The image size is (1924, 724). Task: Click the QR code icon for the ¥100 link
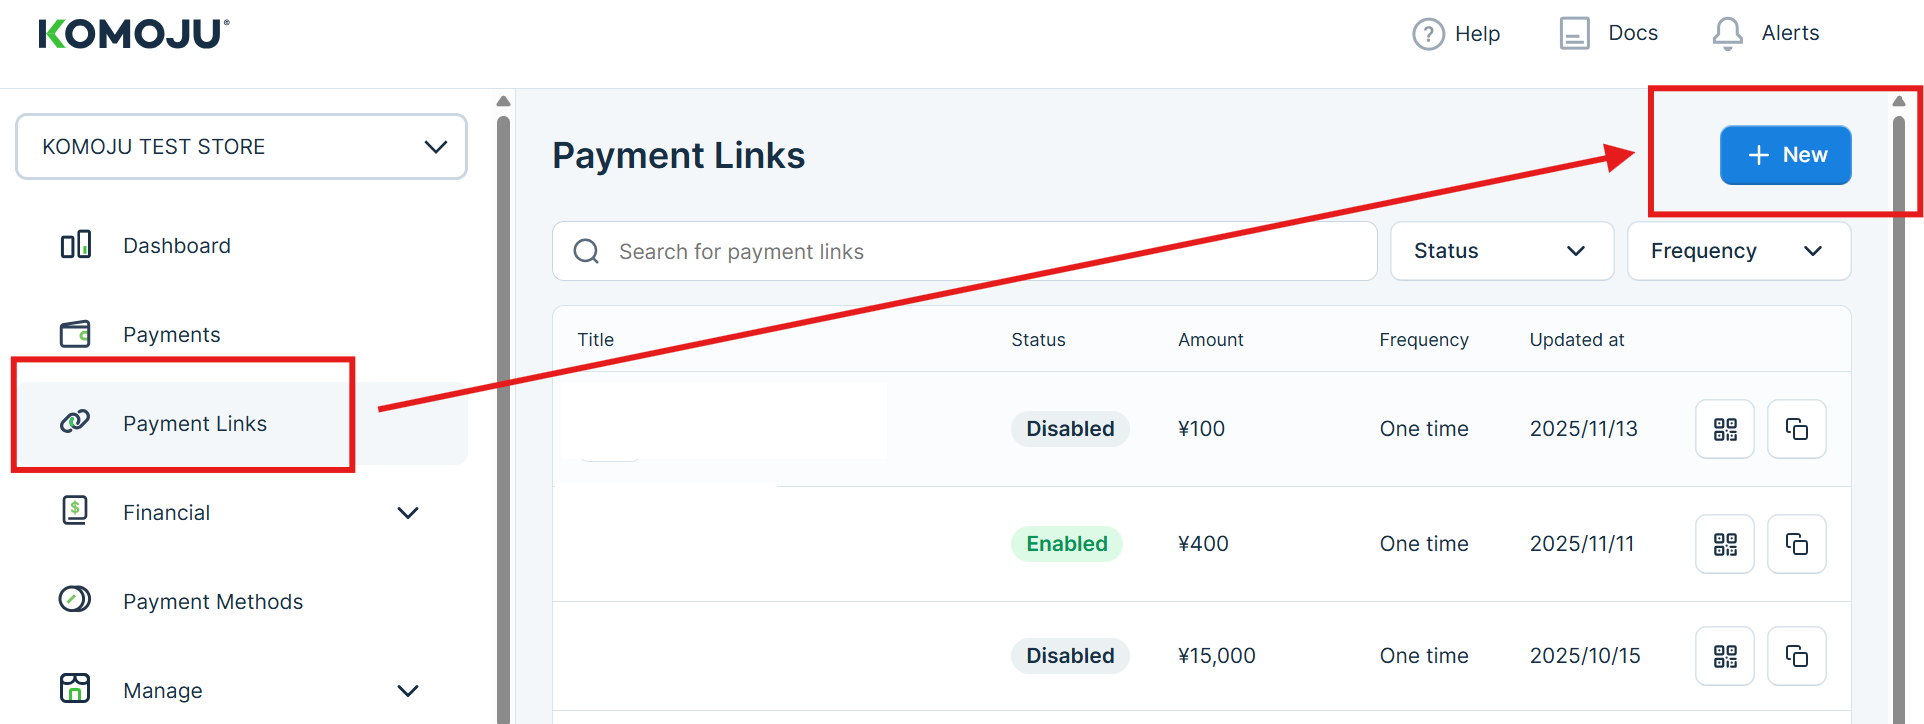pyautogui.click(x=1725, y=429)
